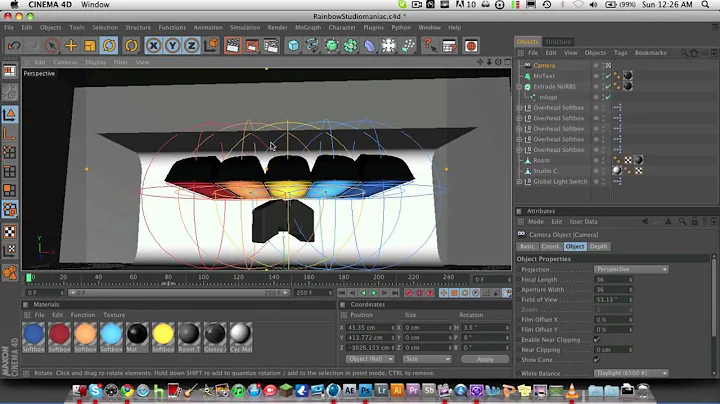This screenshot has width=720, height=404.
Task: Select the orange Softbox material
Action: point(85,337)
